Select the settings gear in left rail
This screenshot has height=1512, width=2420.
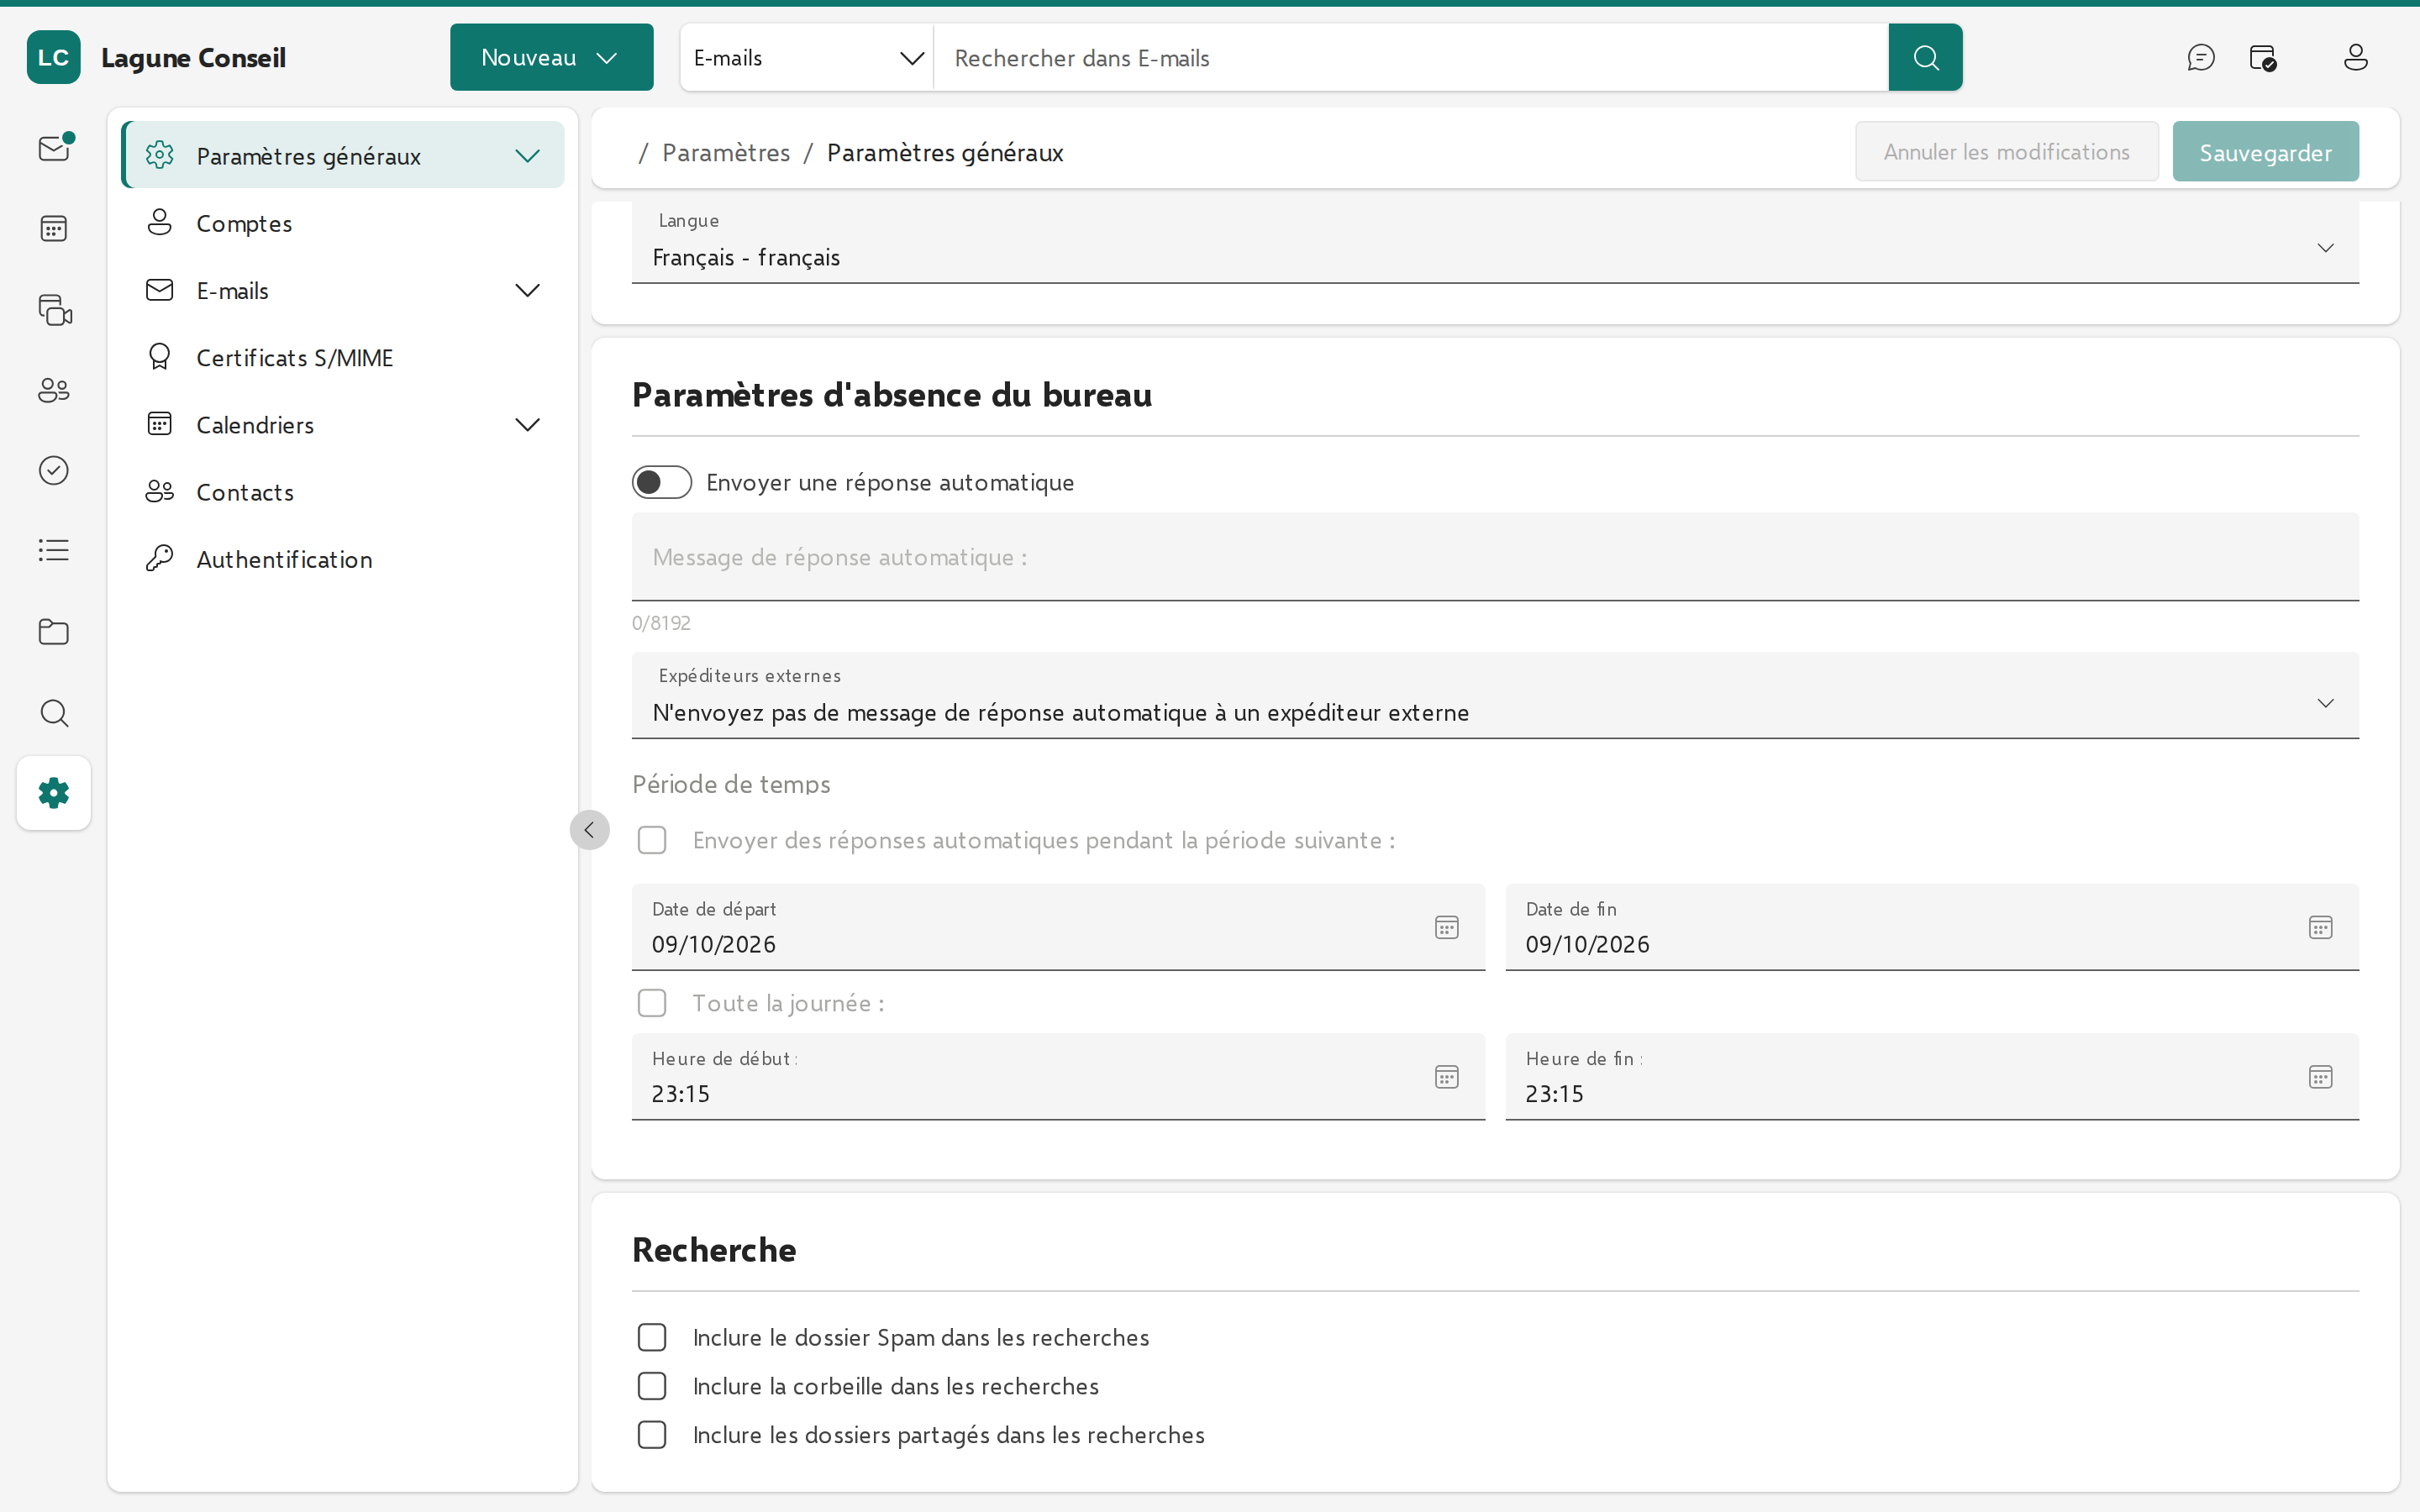[54, 793]
